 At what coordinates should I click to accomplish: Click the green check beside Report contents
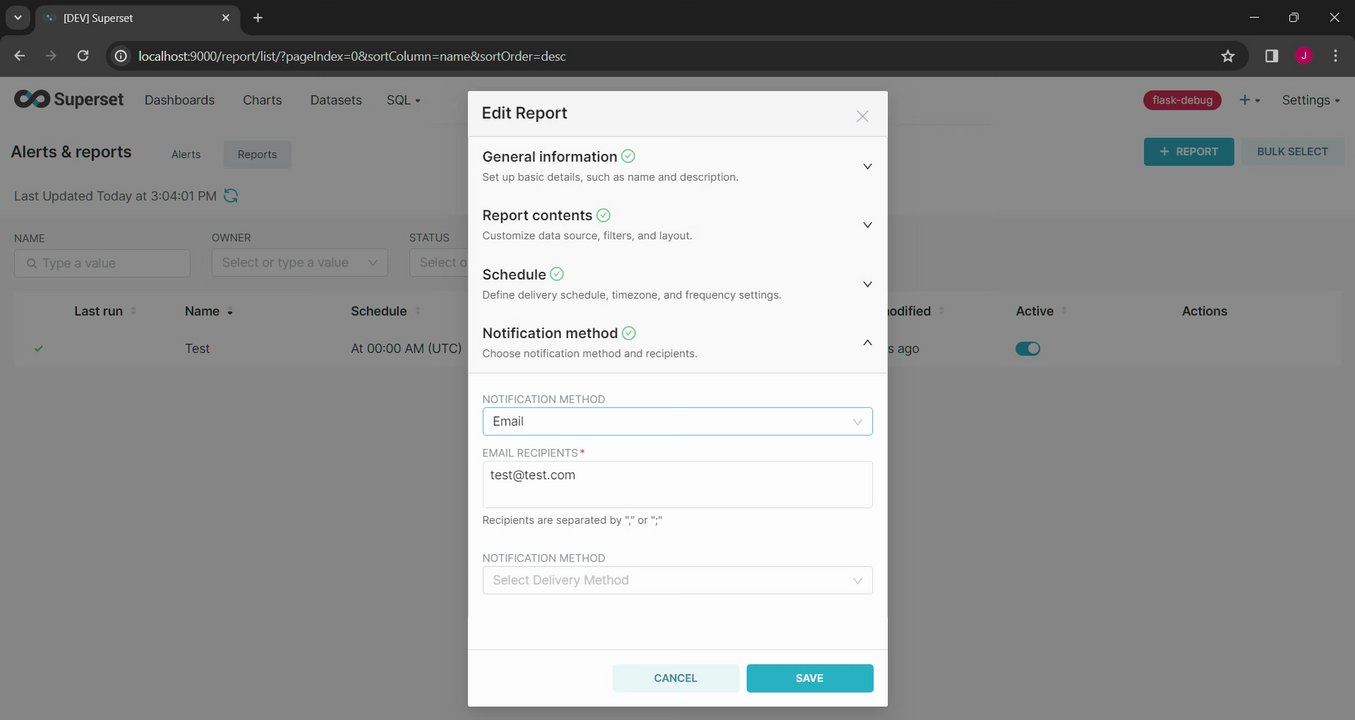603,215
